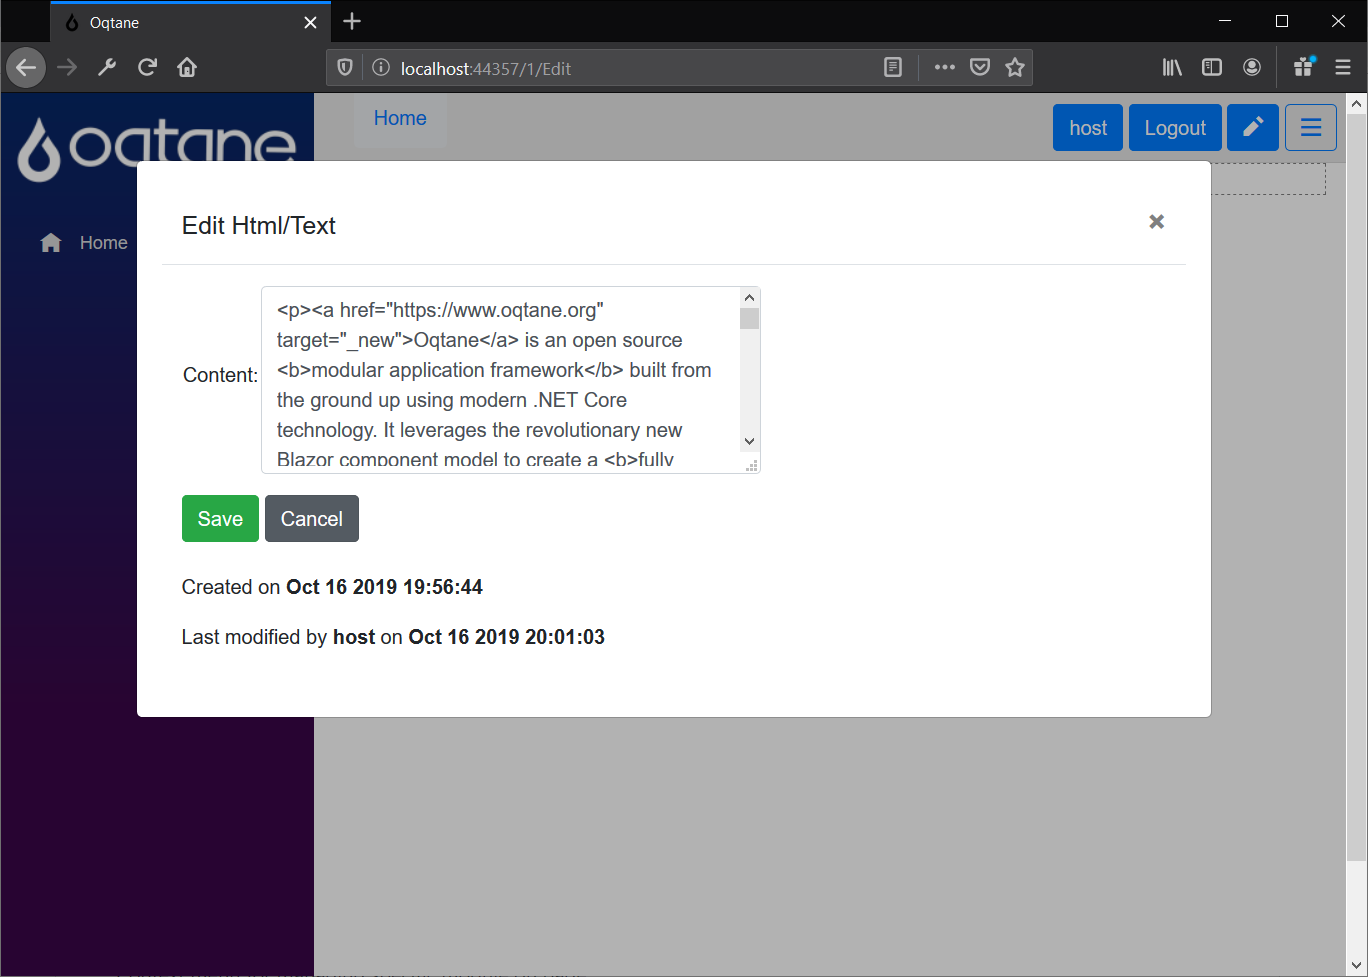Click the pencil edit mode icon
The width and height of the screenshot is (1368, 977).
click(x=1252, y=128)
